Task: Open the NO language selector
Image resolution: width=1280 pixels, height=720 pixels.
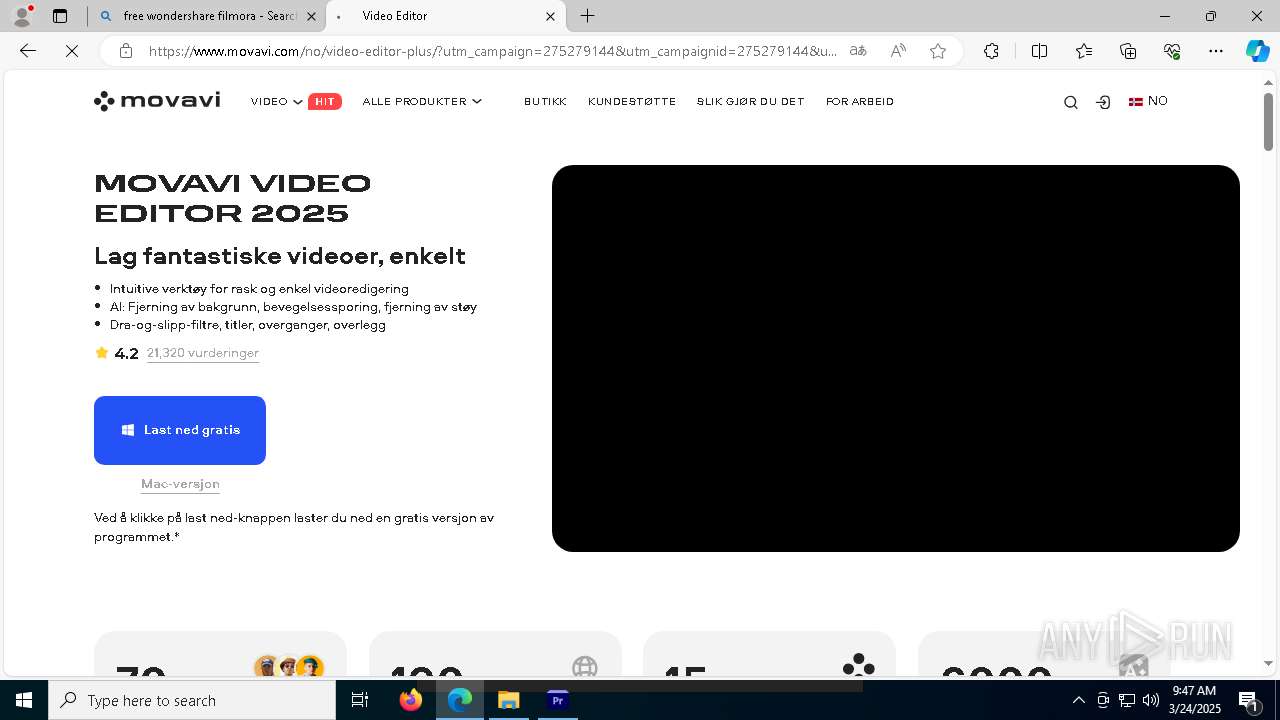Action: 1148,101
